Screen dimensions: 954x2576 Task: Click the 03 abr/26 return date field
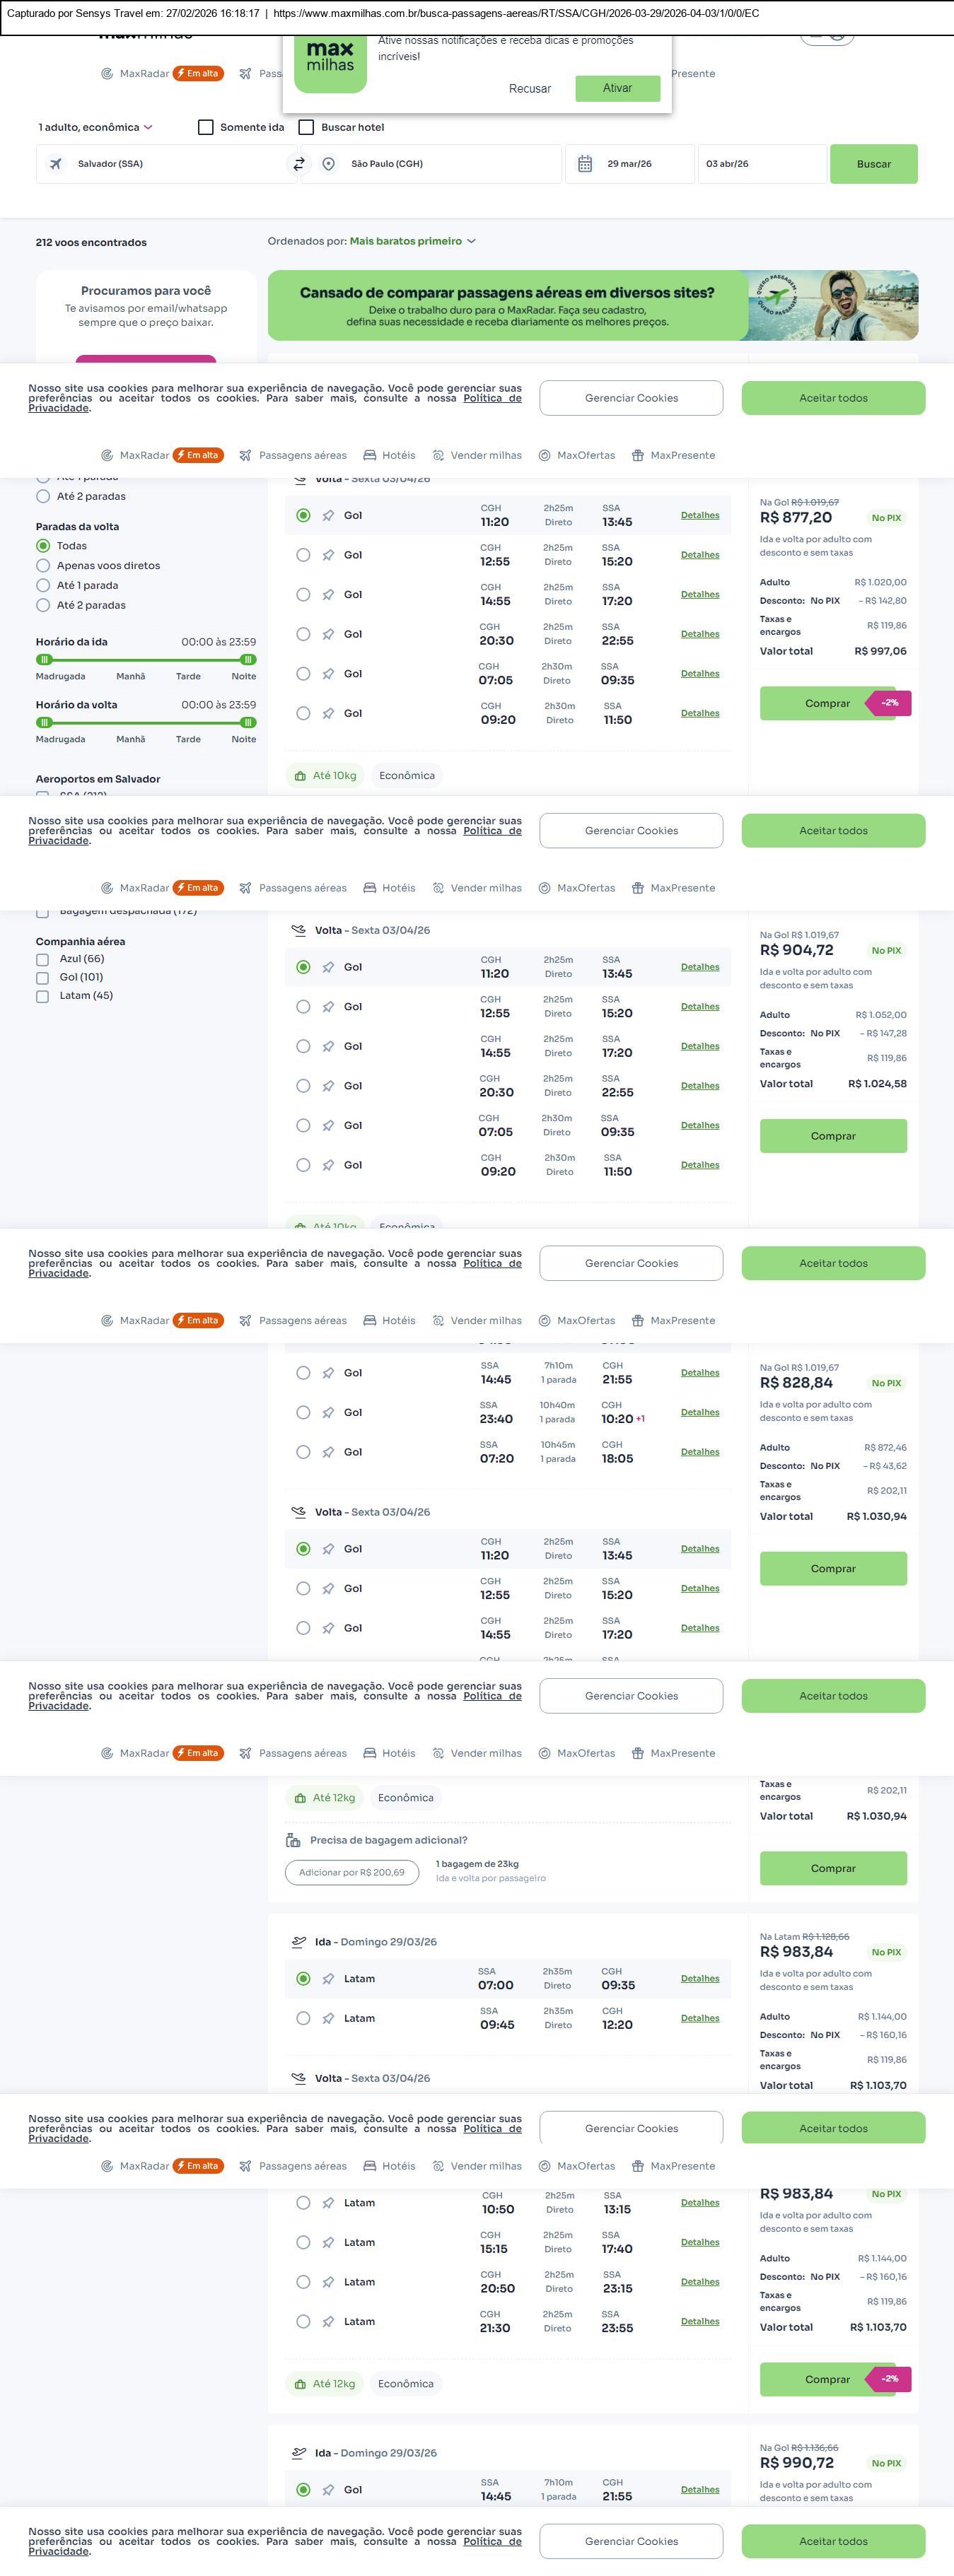coord(760,164)
